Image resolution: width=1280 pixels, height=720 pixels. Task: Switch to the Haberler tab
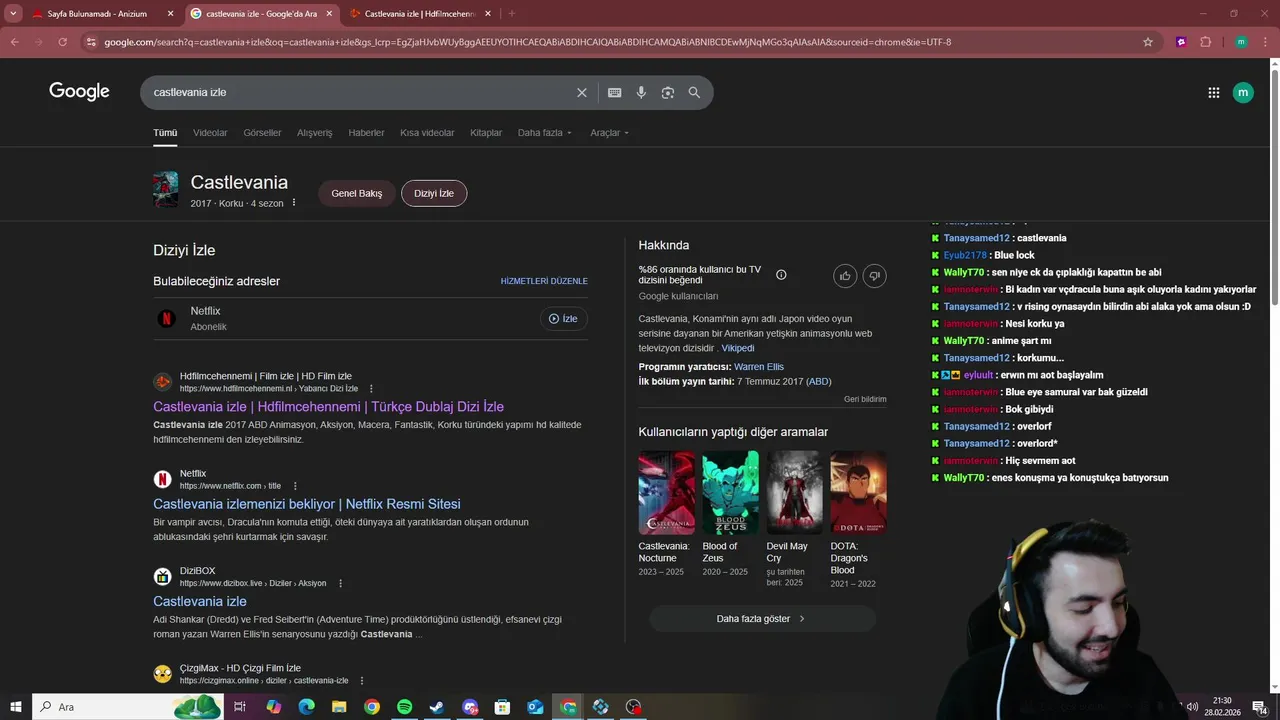tap(366, 133)
